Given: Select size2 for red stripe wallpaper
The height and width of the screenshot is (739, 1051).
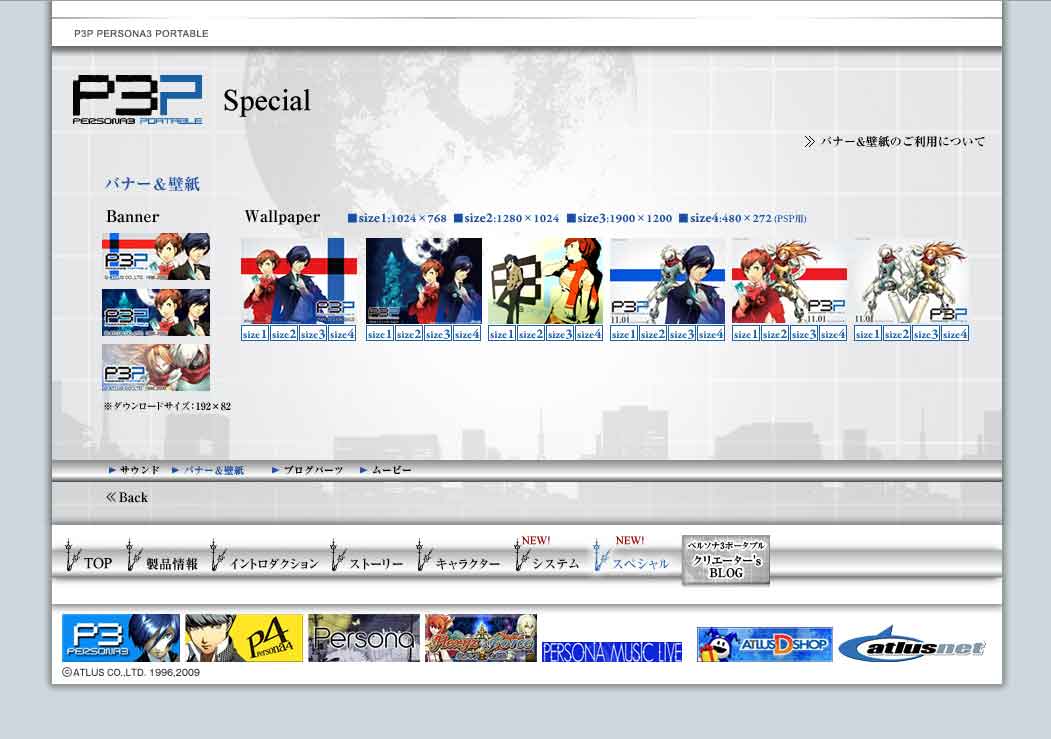Looking at the screenshot, I should [x=774, y=334].
